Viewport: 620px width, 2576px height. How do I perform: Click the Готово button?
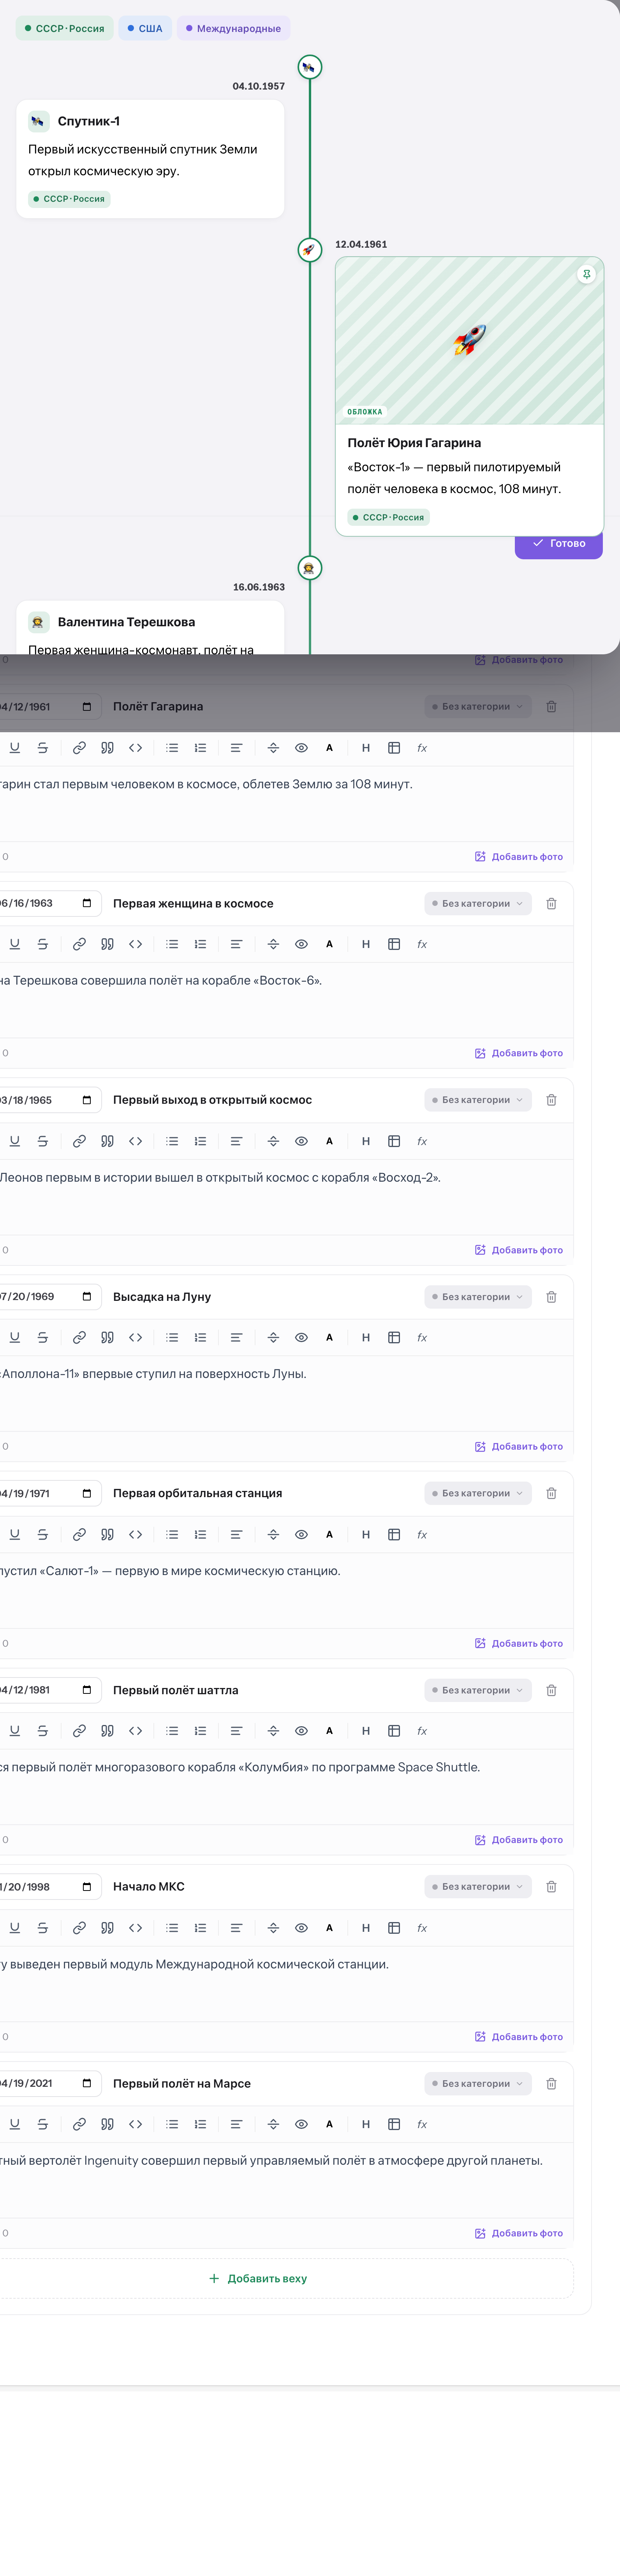point(559,544)
